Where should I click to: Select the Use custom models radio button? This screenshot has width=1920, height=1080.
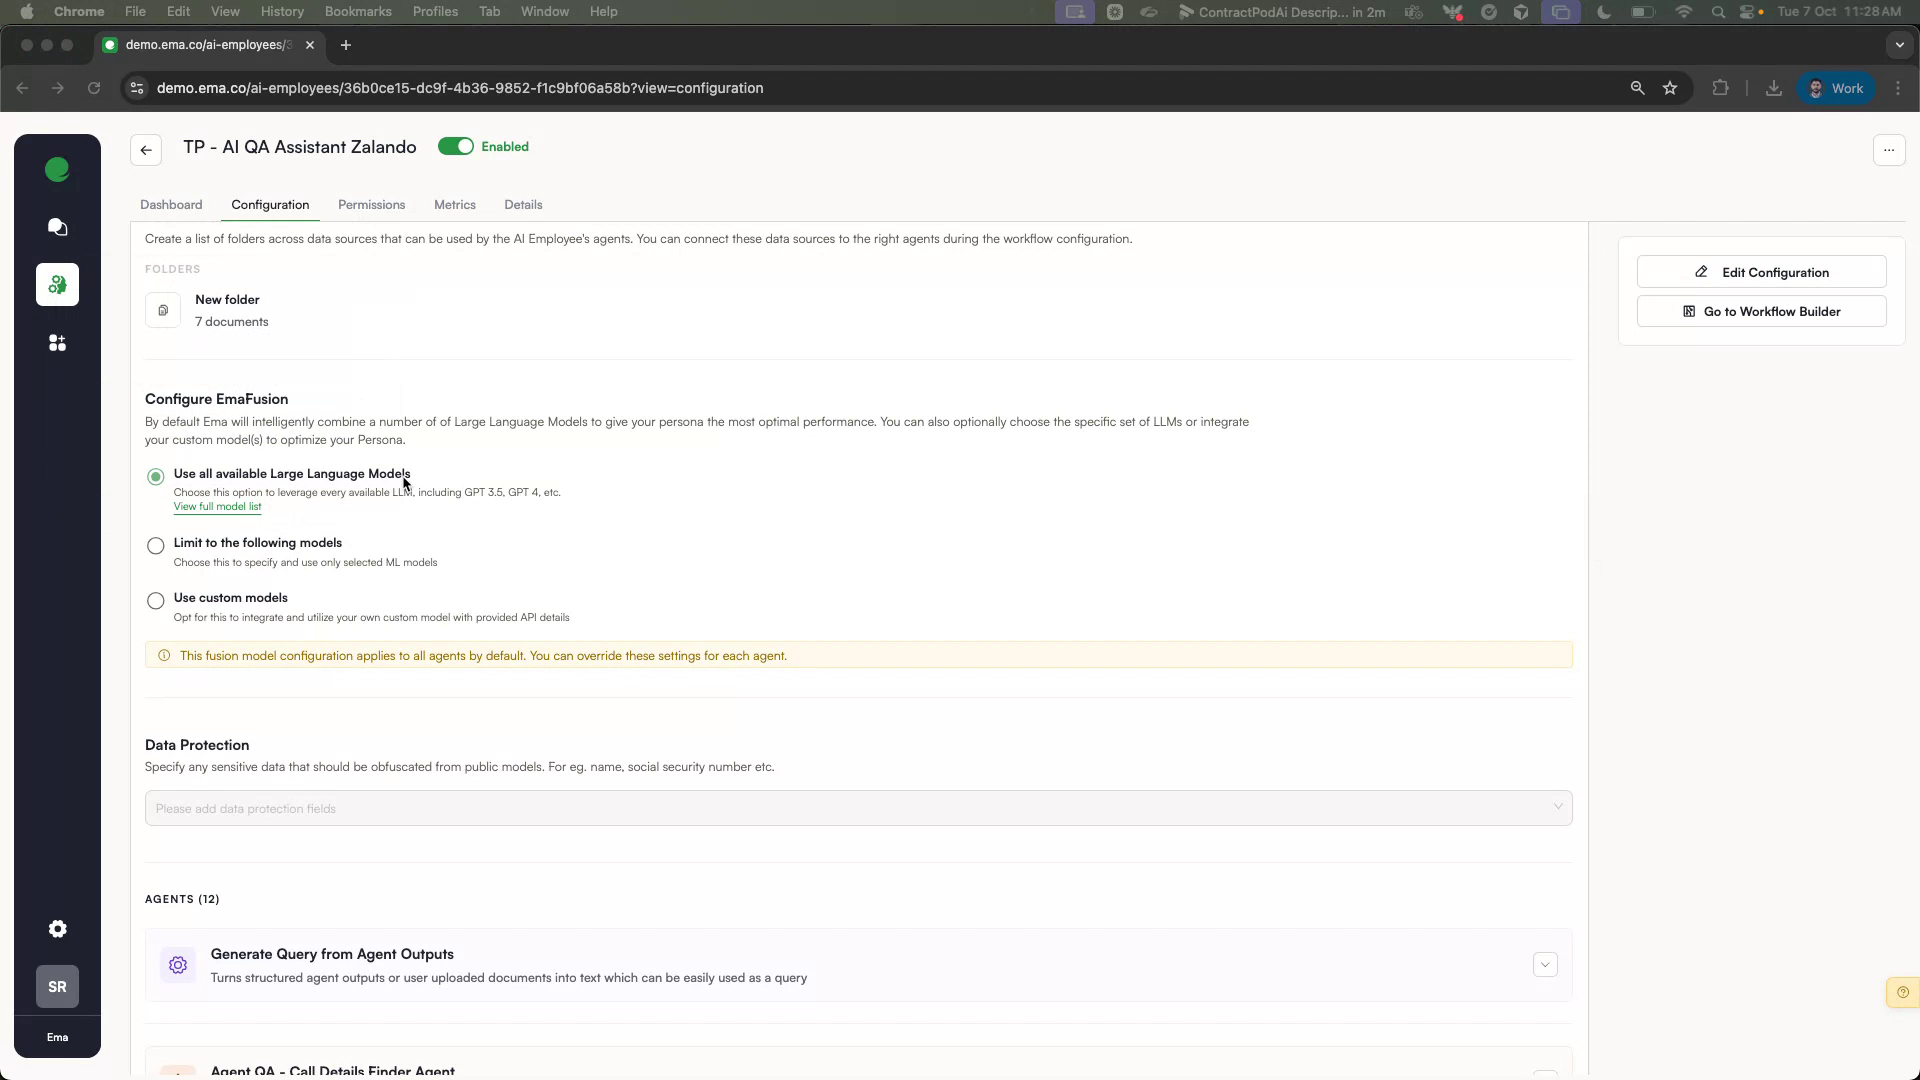coord(155,600)
